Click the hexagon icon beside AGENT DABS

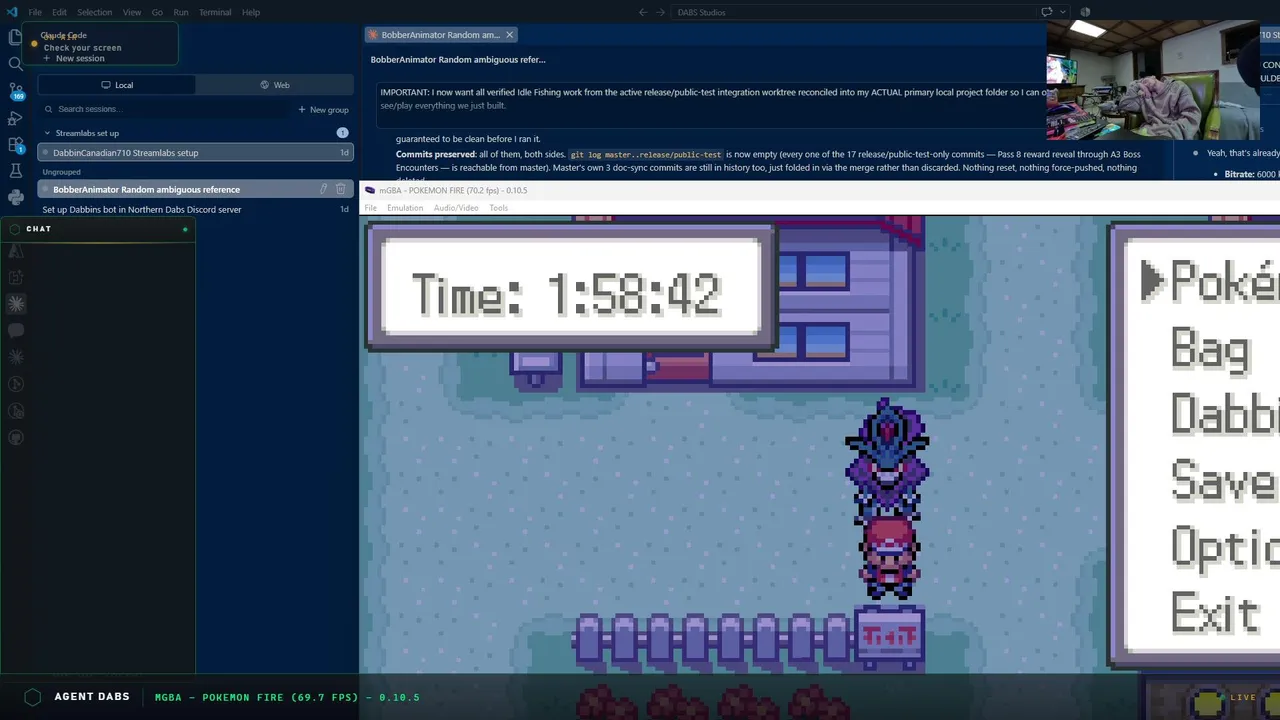coord(32,697)
